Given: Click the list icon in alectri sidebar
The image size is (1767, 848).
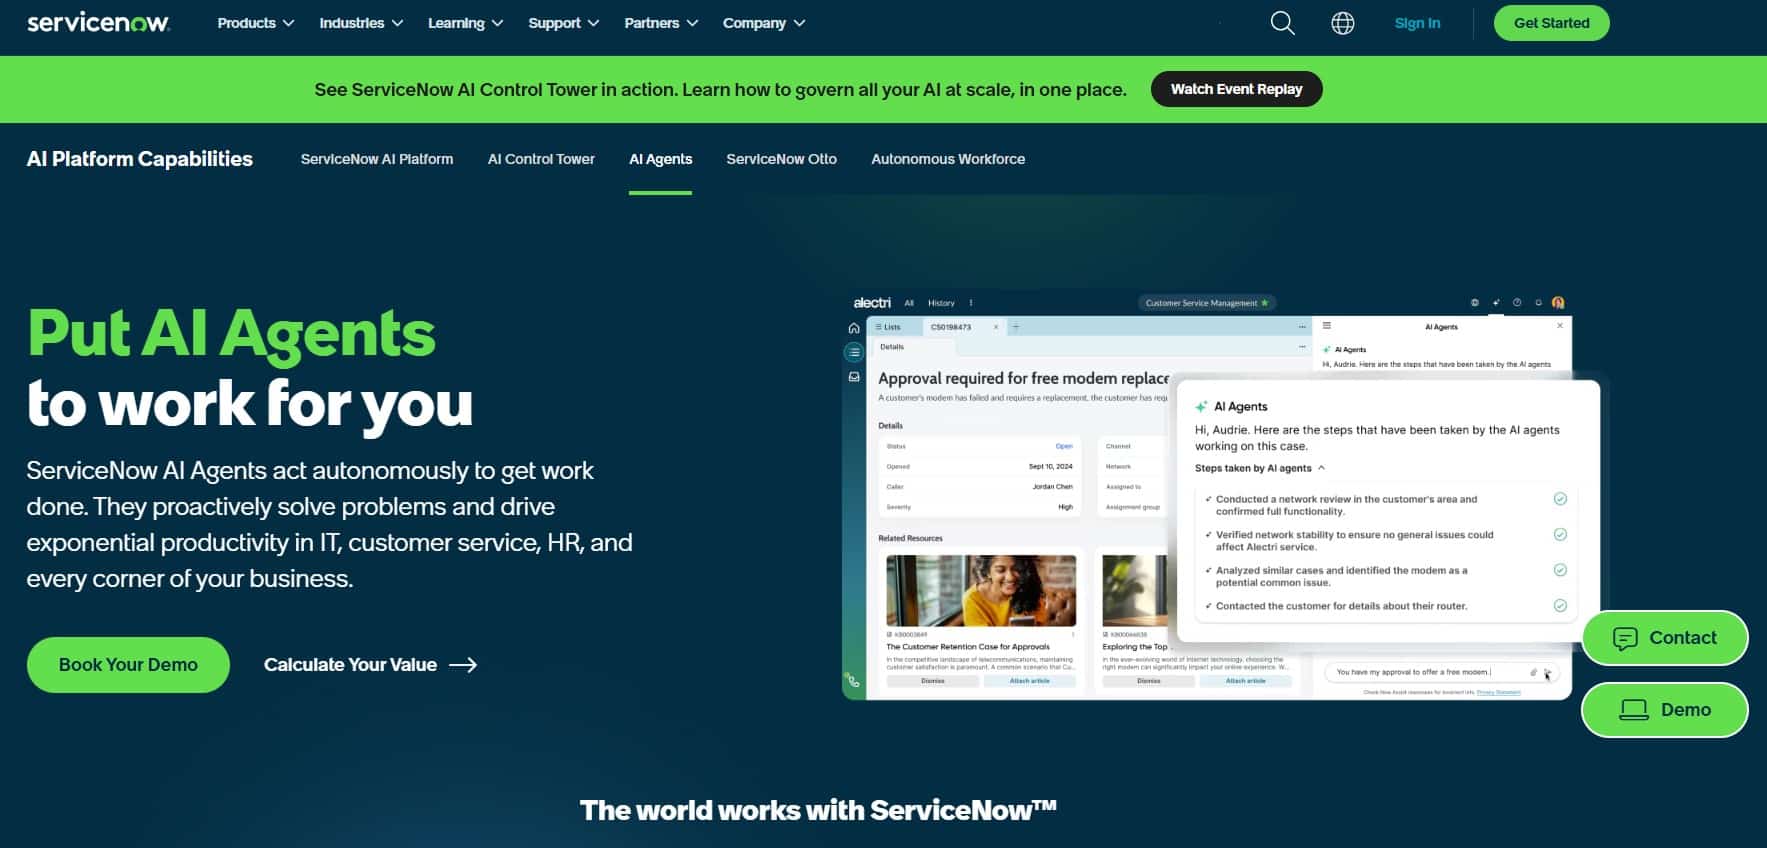Looking at the screenshot, I should [853, 352].
